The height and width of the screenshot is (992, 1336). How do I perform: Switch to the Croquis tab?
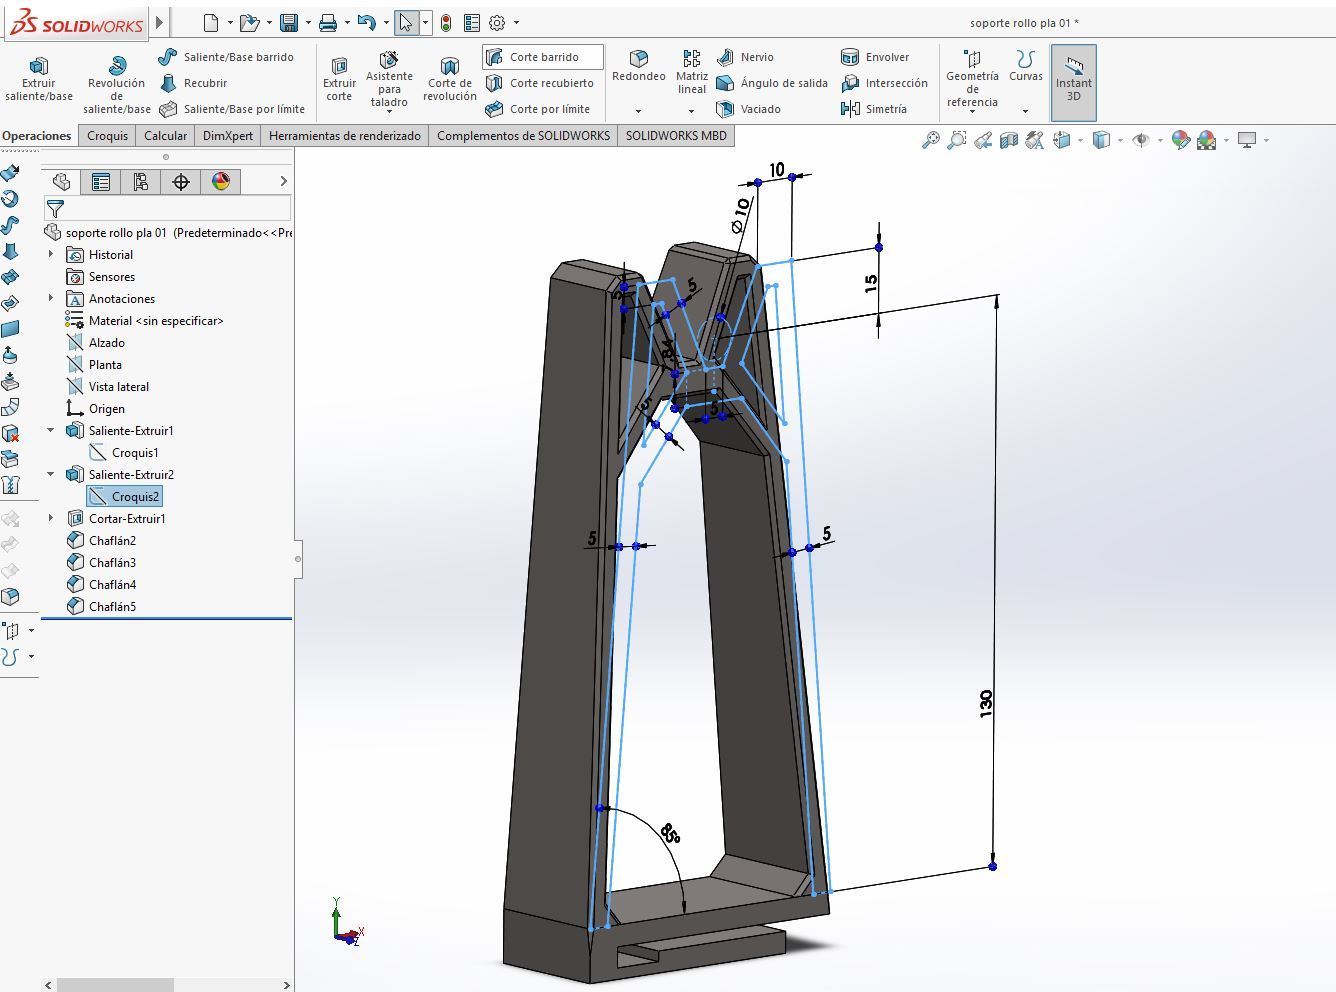(x=107, y=136)
